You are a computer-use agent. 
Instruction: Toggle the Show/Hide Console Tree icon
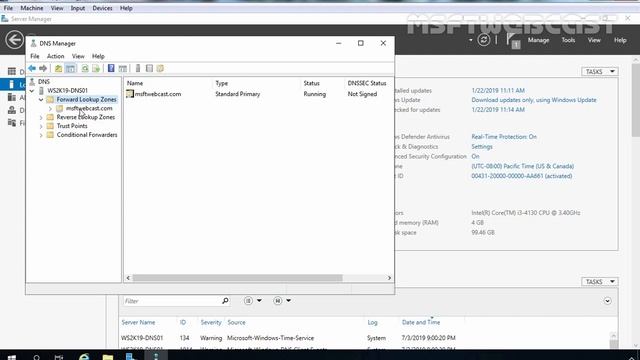[70, 68]
